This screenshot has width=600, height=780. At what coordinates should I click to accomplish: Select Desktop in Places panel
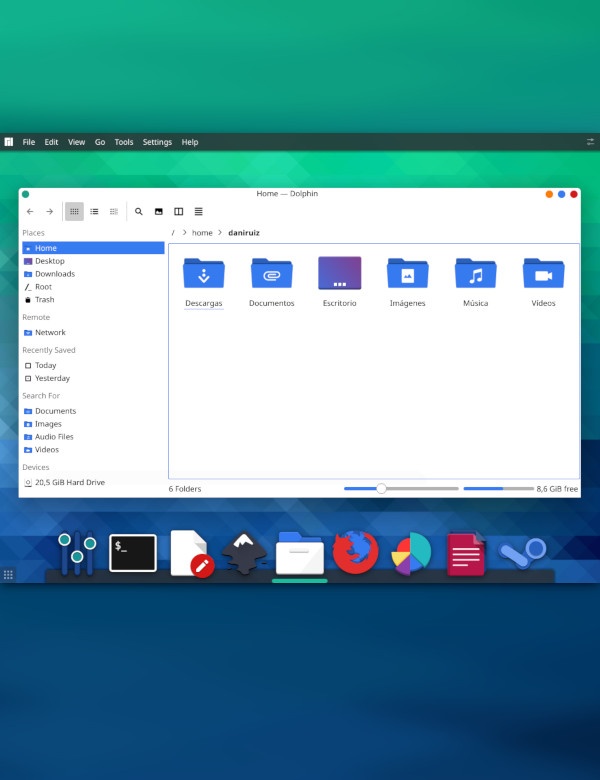point(93,261)
